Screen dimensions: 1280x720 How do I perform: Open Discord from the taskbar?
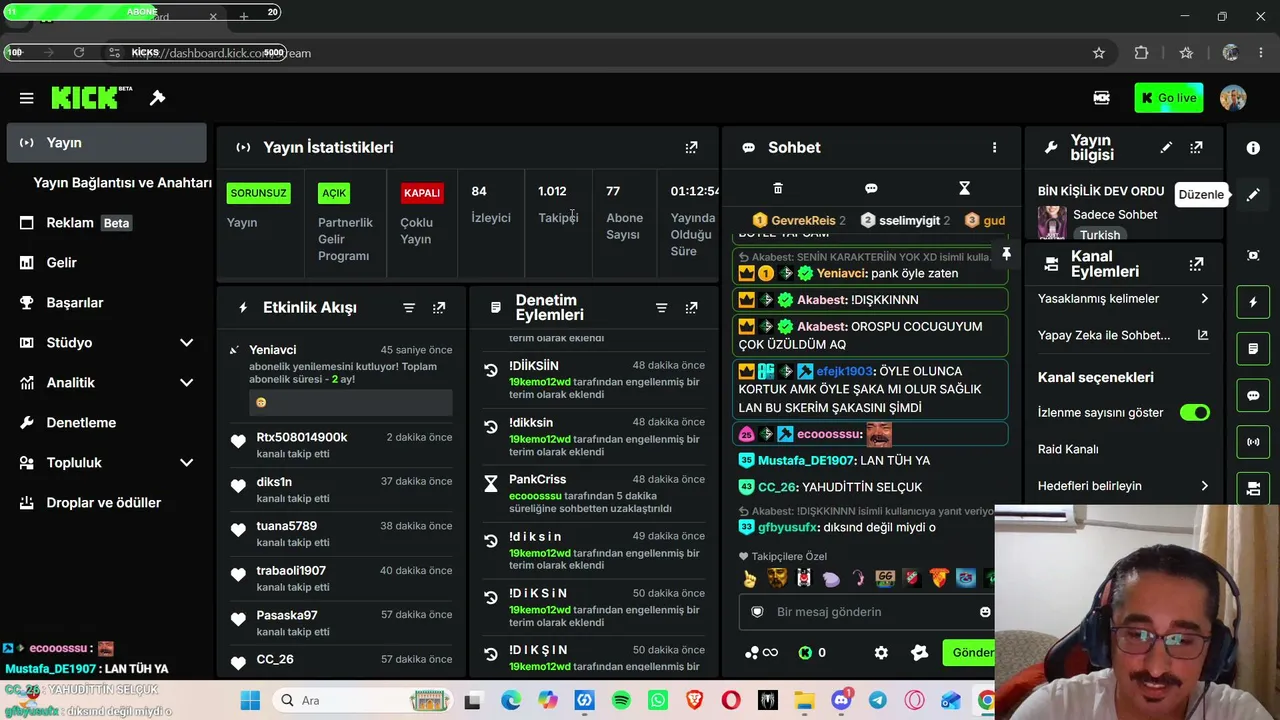pyautogui.click(x=841, y=701)
